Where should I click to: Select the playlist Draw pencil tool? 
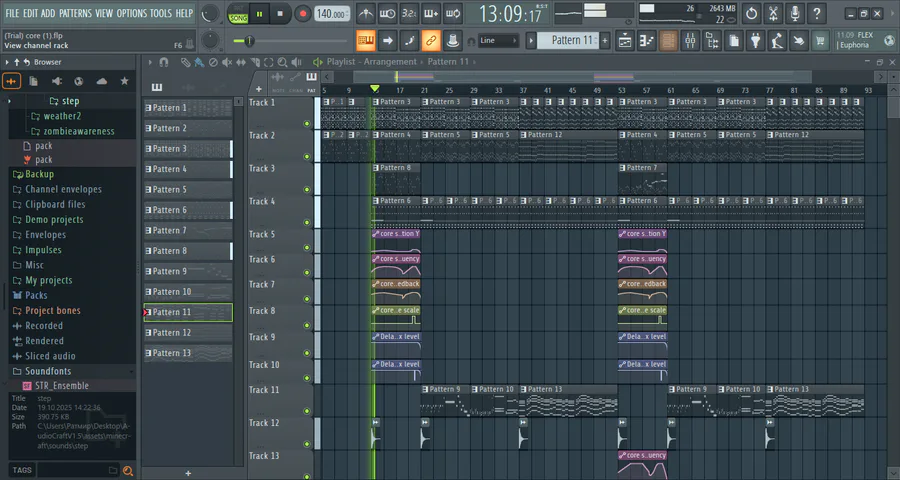185,62
